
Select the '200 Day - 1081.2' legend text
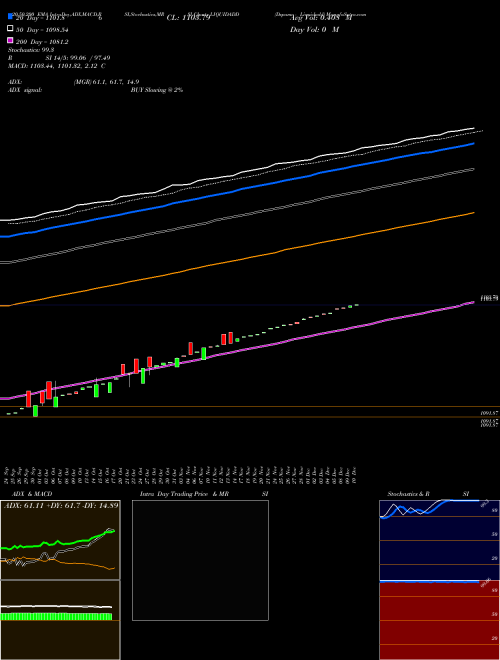point(42,42)
